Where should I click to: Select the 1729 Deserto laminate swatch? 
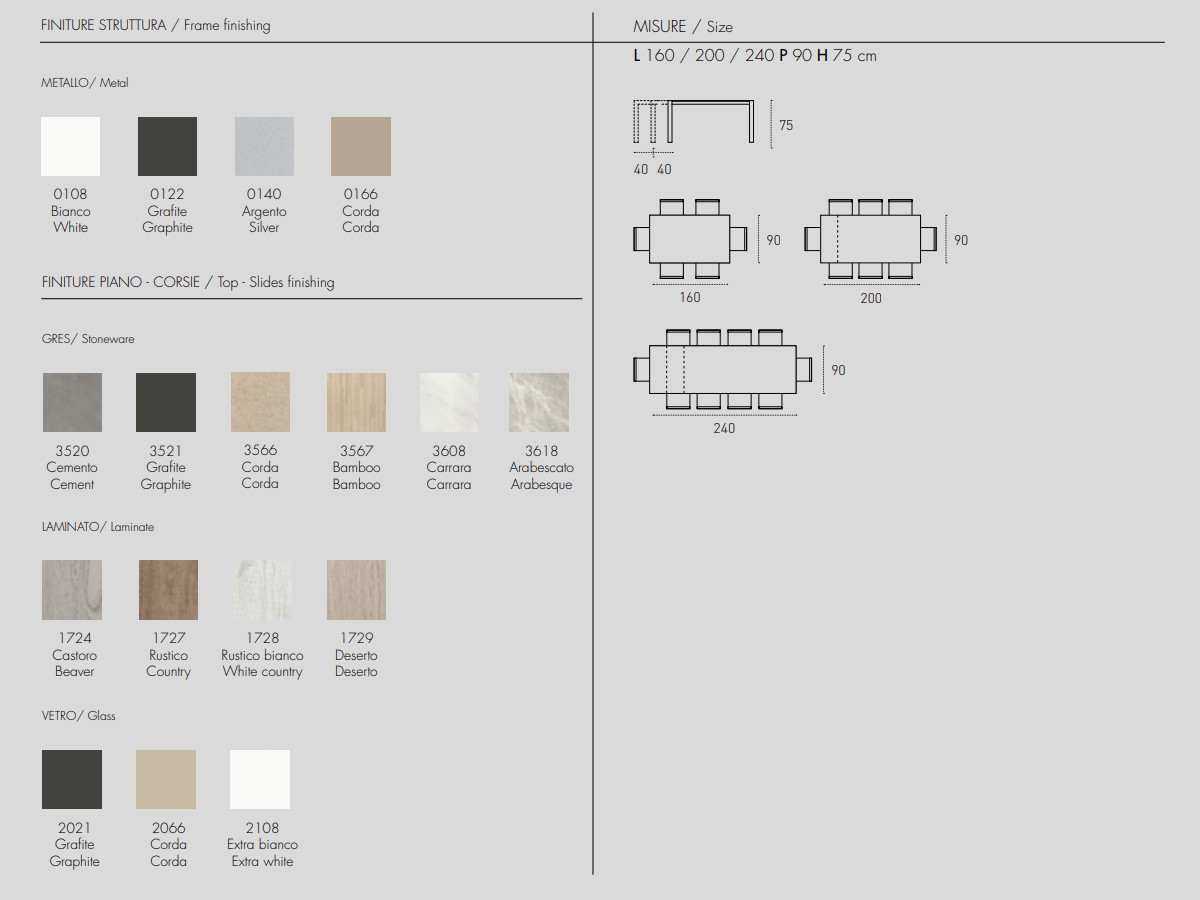[x=356, y=590]
